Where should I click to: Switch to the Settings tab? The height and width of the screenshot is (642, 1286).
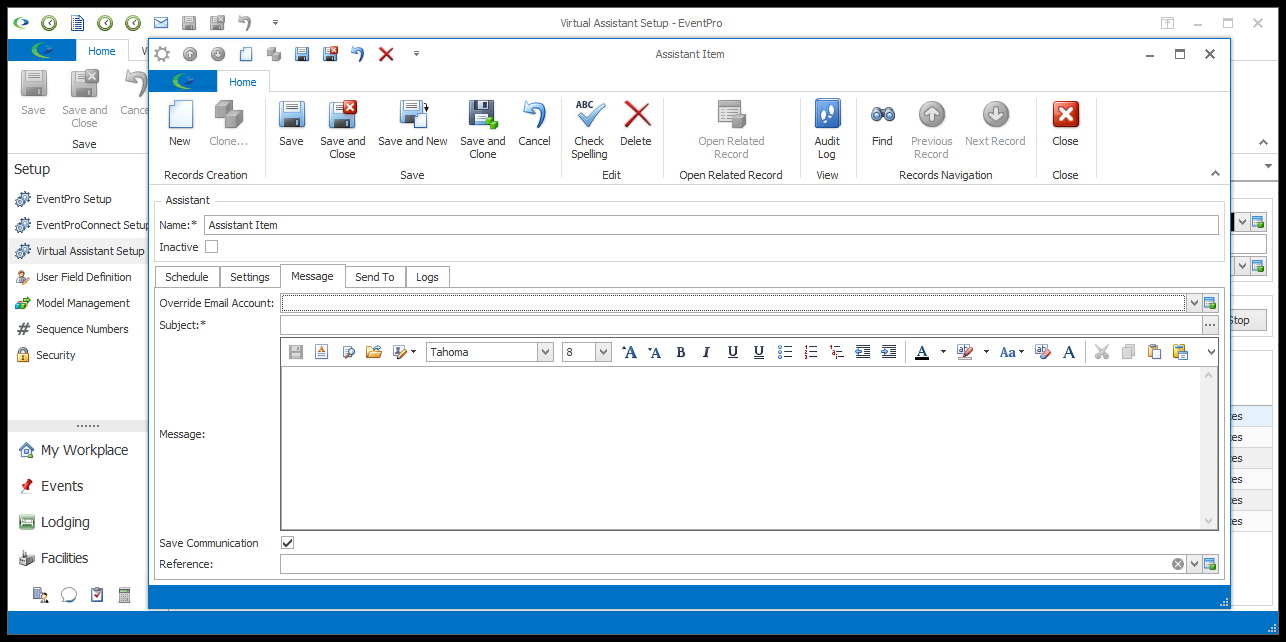(250, 277)
